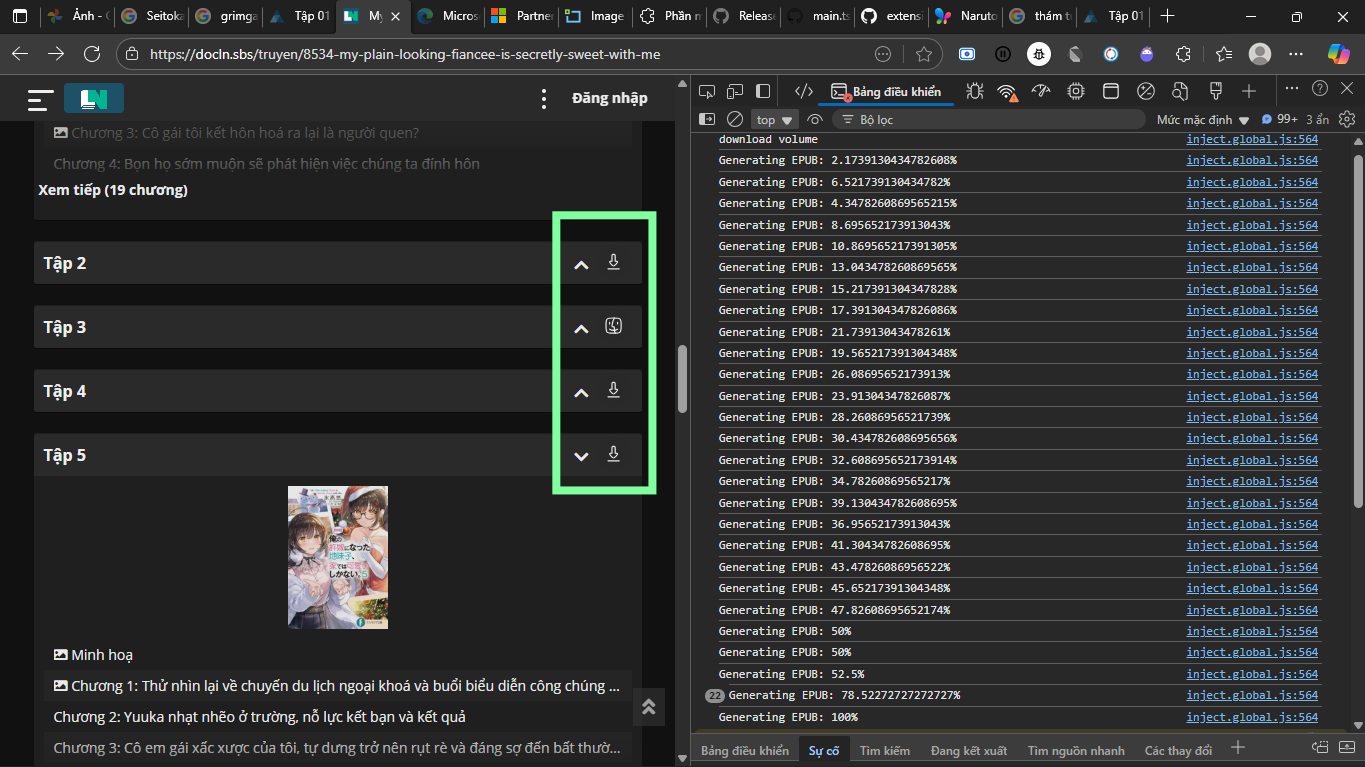Activate the DevTools inspect element picker

pyautogui.click(x=707, y=92)
